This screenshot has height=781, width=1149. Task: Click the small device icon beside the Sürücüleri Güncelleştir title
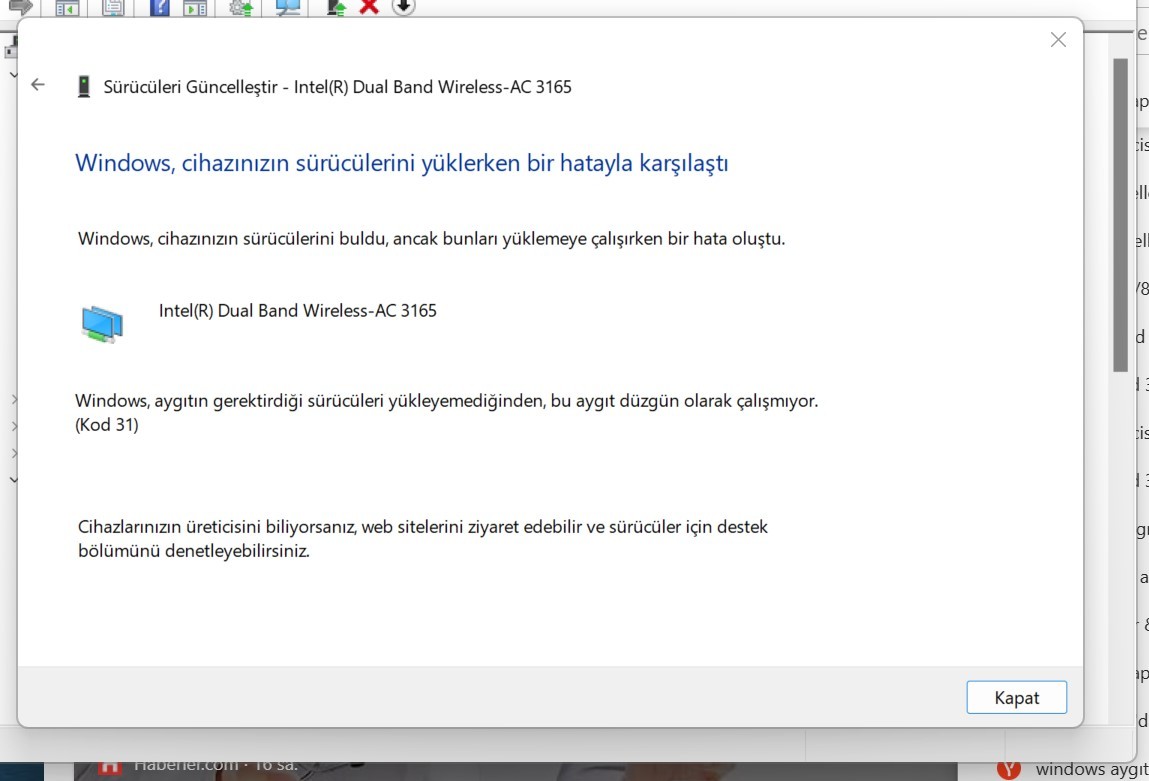point(84,86)
